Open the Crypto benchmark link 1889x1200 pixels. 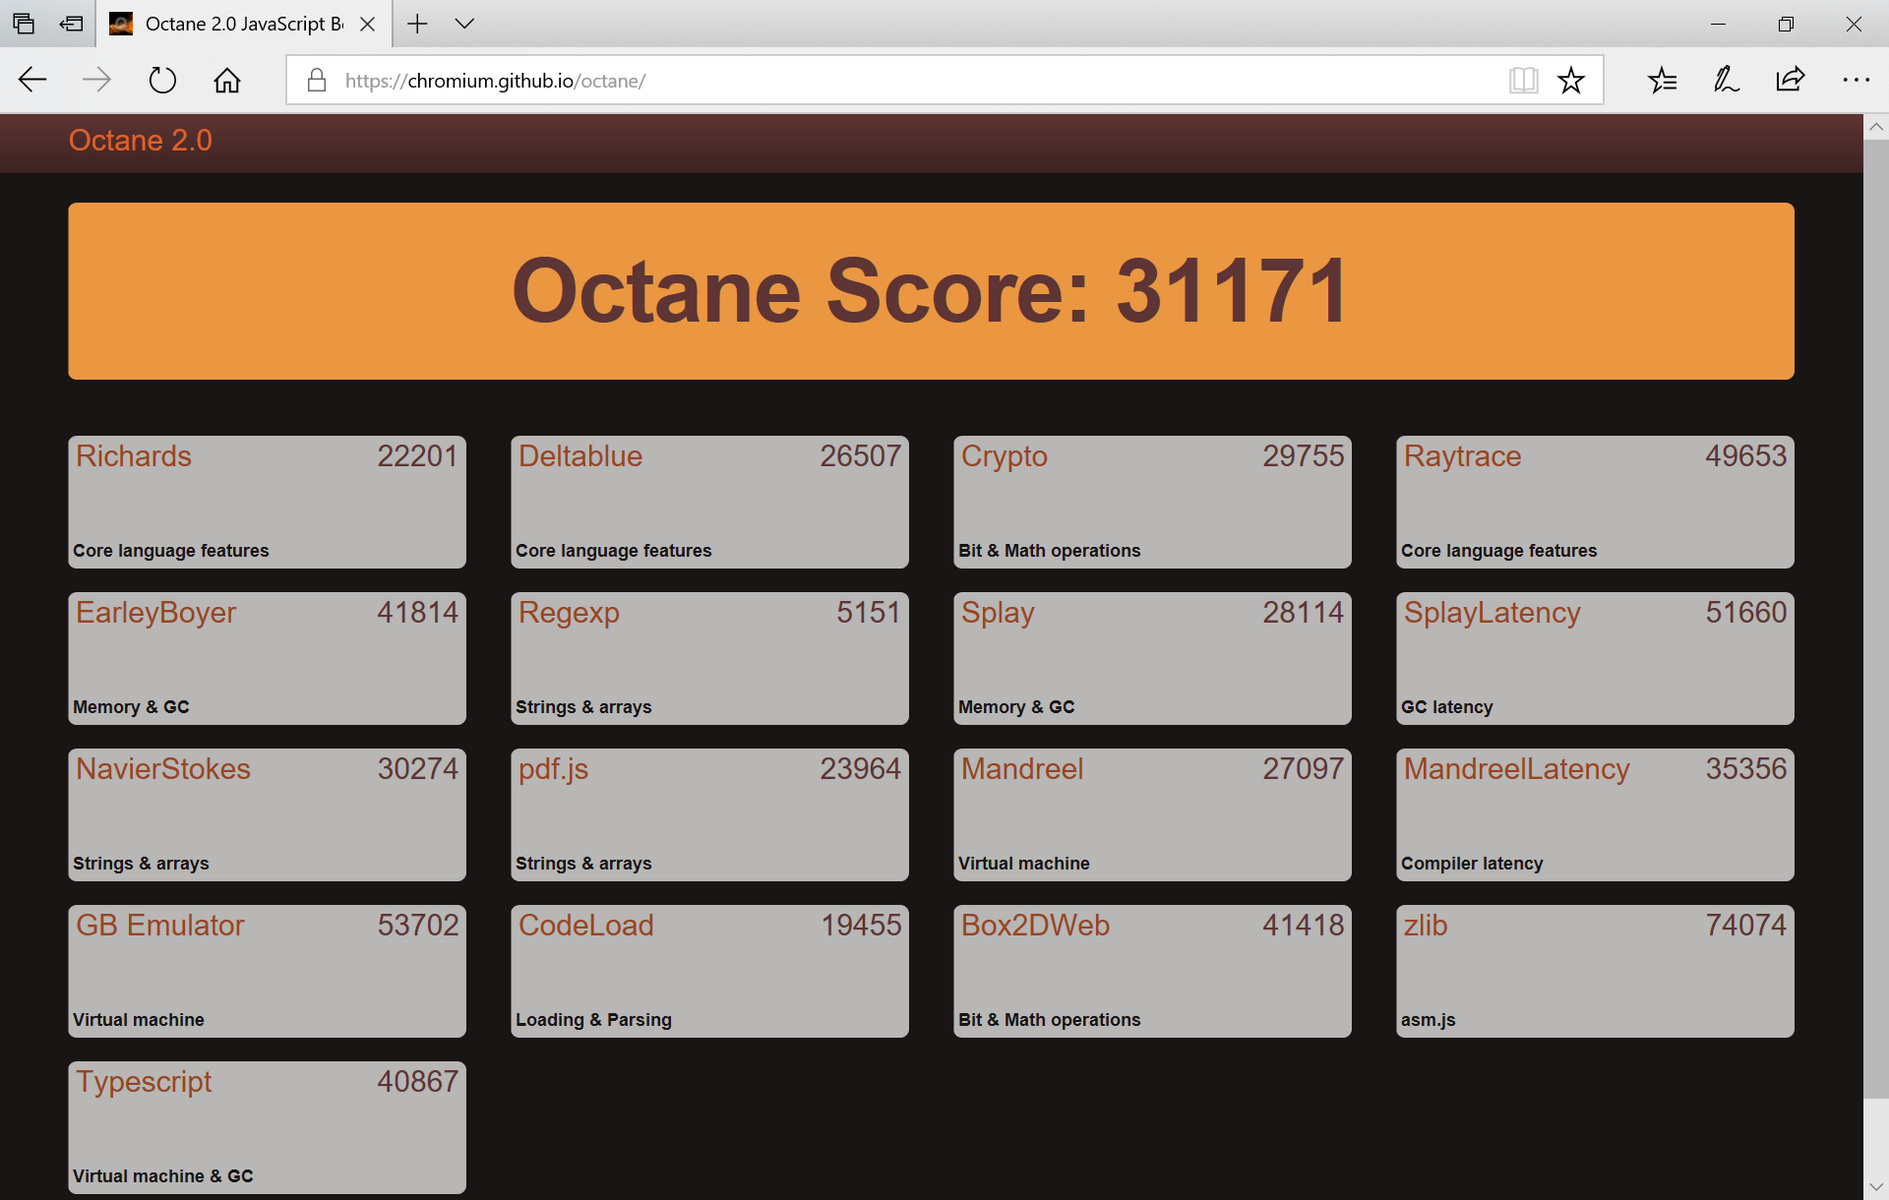pyautogui.click(x=1004, y=456)
